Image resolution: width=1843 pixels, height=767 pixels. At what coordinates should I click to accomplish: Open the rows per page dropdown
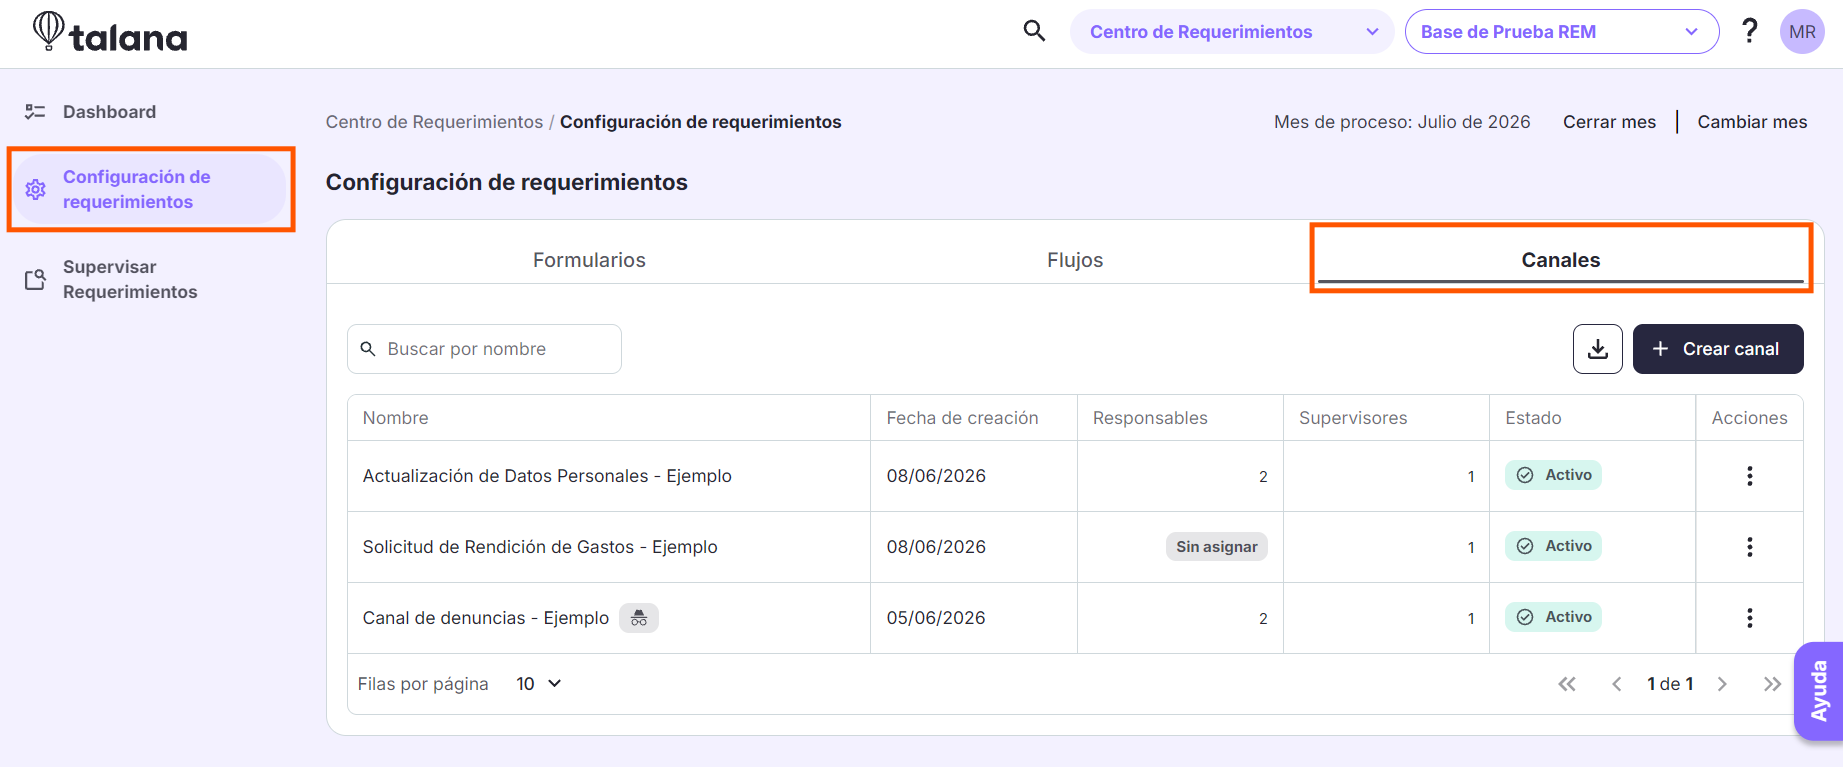click(539, 684)
